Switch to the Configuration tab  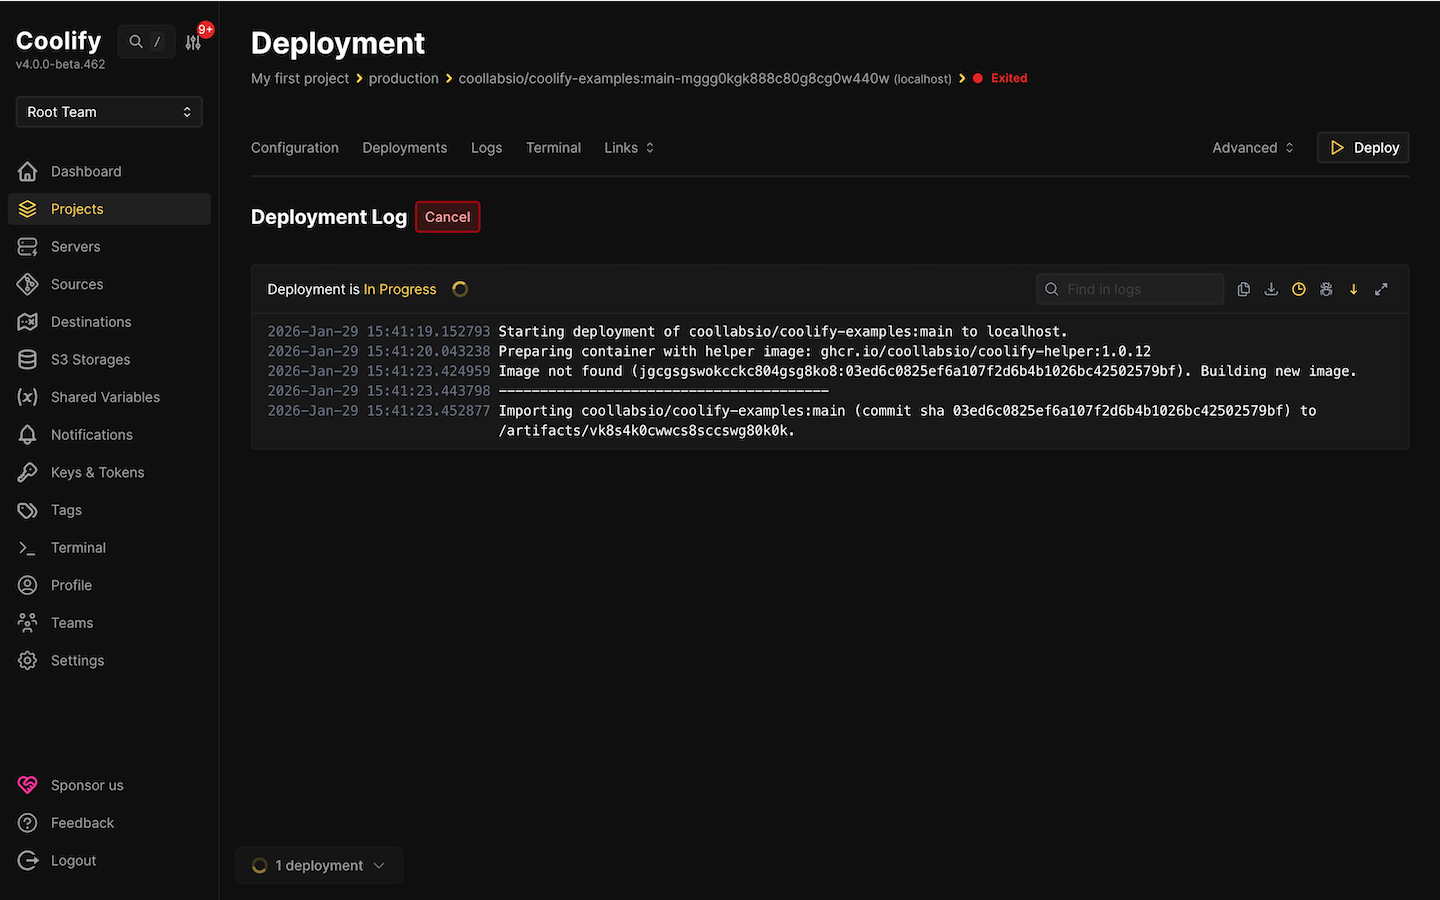pos(294,147)
